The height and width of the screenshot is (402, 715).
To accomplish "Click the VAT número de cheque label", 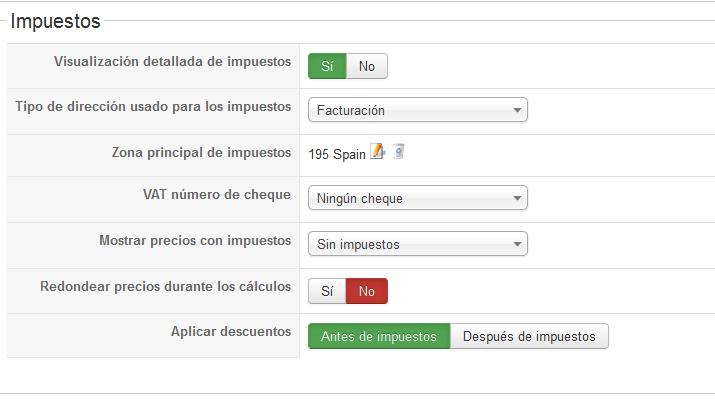I will coord(217,194).
